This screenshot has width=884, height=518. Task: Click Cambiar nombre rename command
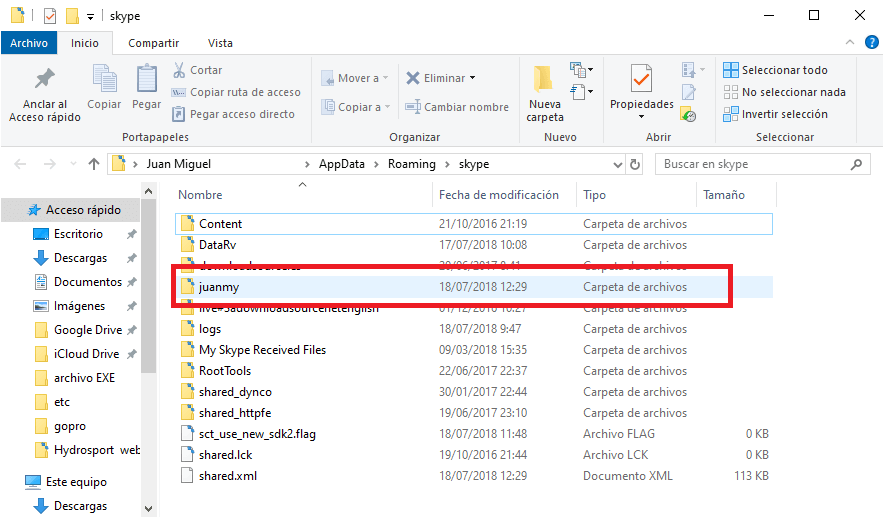pyautogui.click(x=457, y=107)
